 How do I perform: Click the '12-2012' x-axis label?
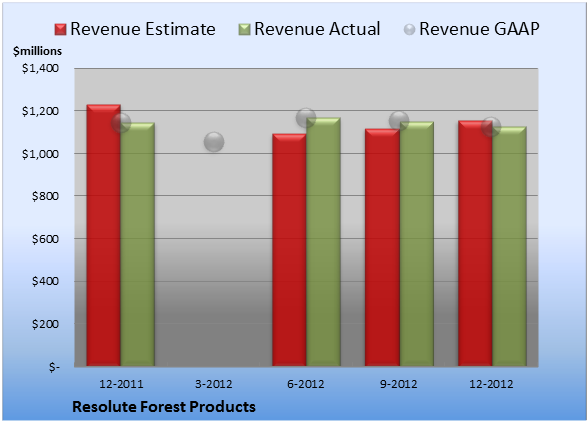click(x=491, y=384)
